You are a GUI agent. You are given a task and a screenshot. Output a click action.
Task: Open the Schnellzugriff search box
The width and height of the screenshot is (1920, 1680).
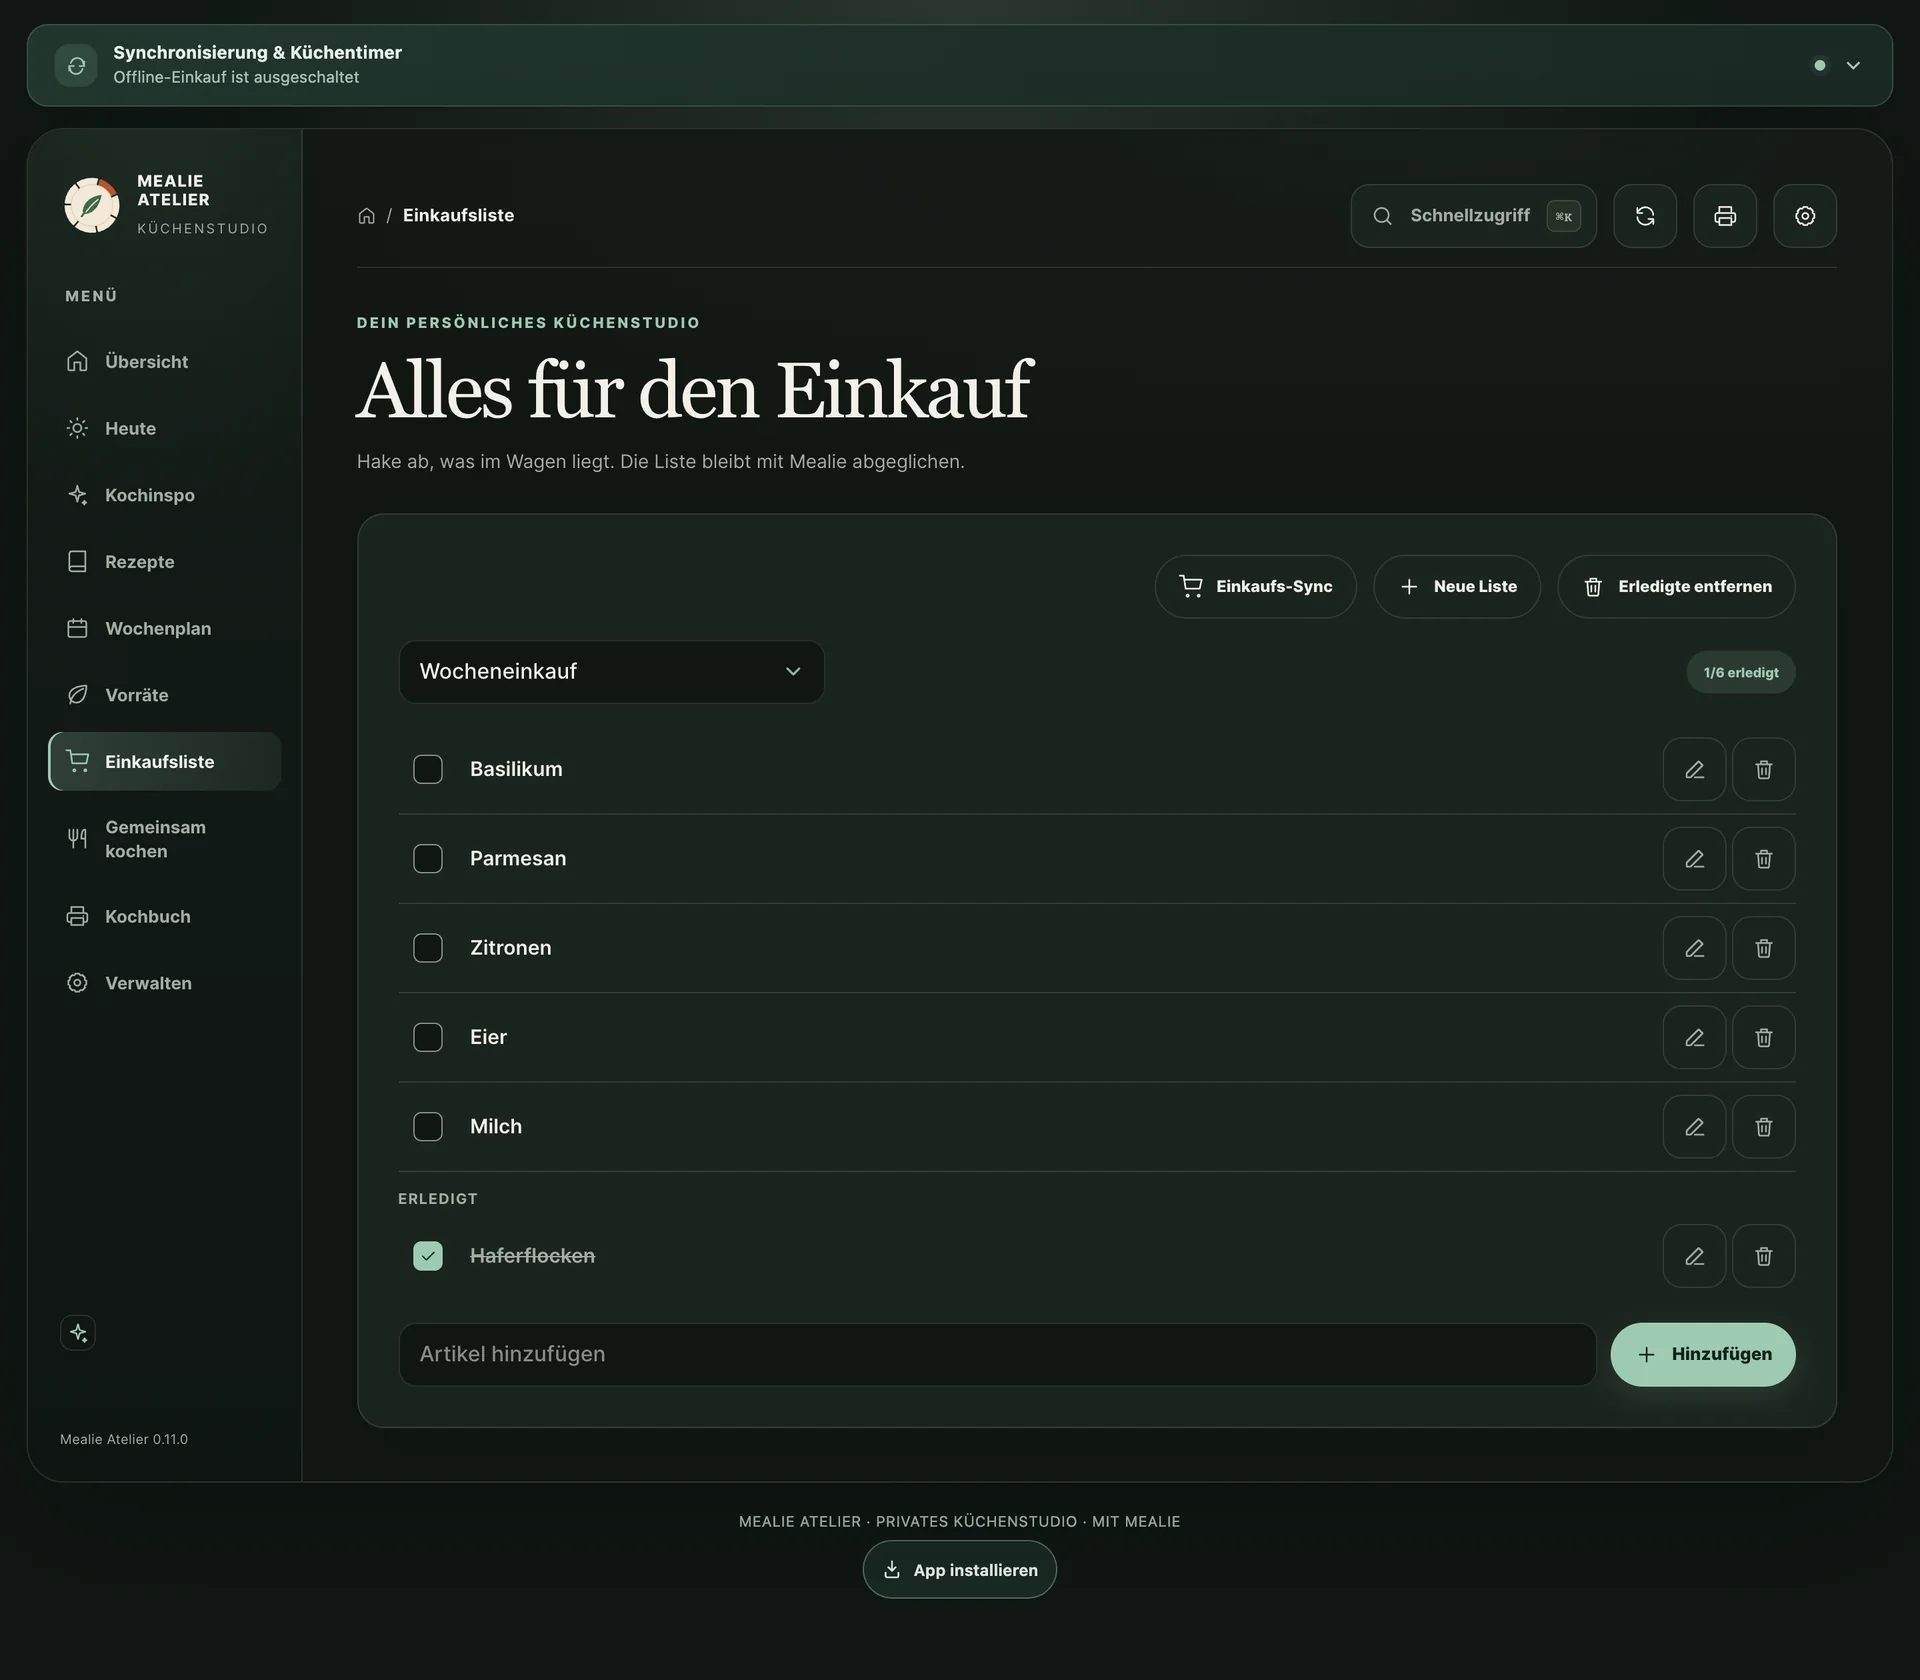coord(1474,216)
